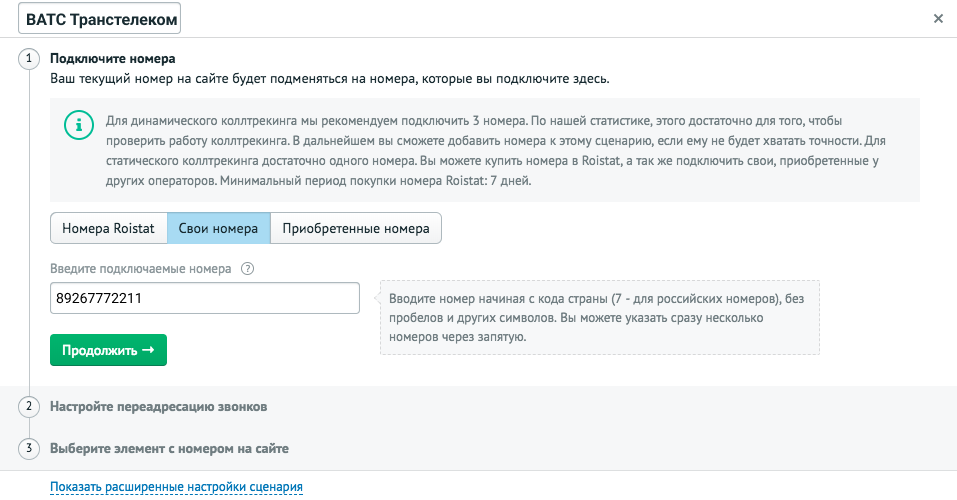
Task: Switch to the Номера Roistat tab
Action: (108, 228)
